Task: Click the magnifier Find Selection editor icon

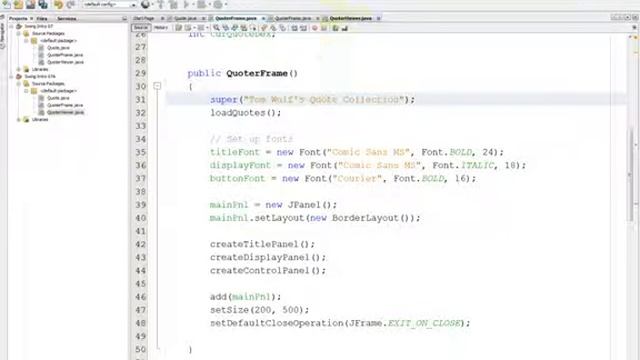Action: 216,28
